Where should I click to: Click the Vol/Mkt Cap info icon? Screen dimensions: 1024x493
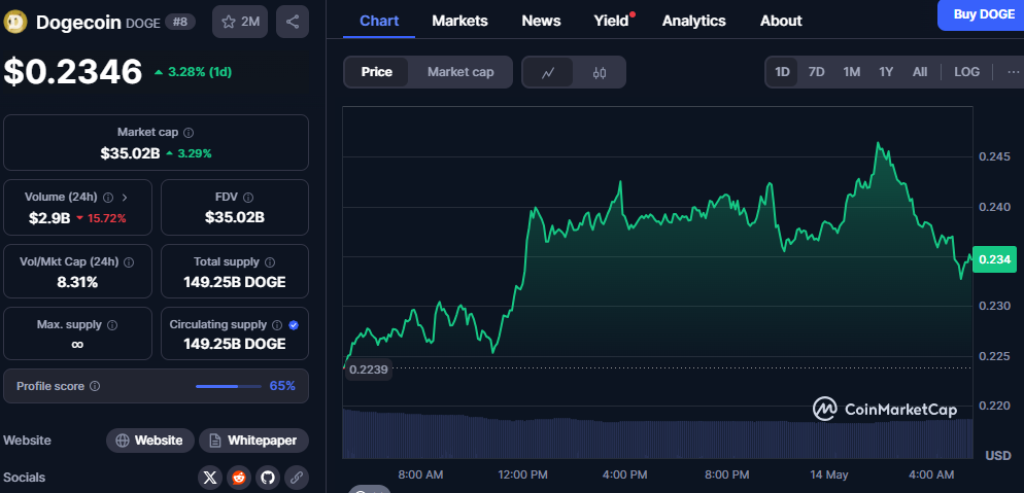pyautogui.click(x=129, y=262)
